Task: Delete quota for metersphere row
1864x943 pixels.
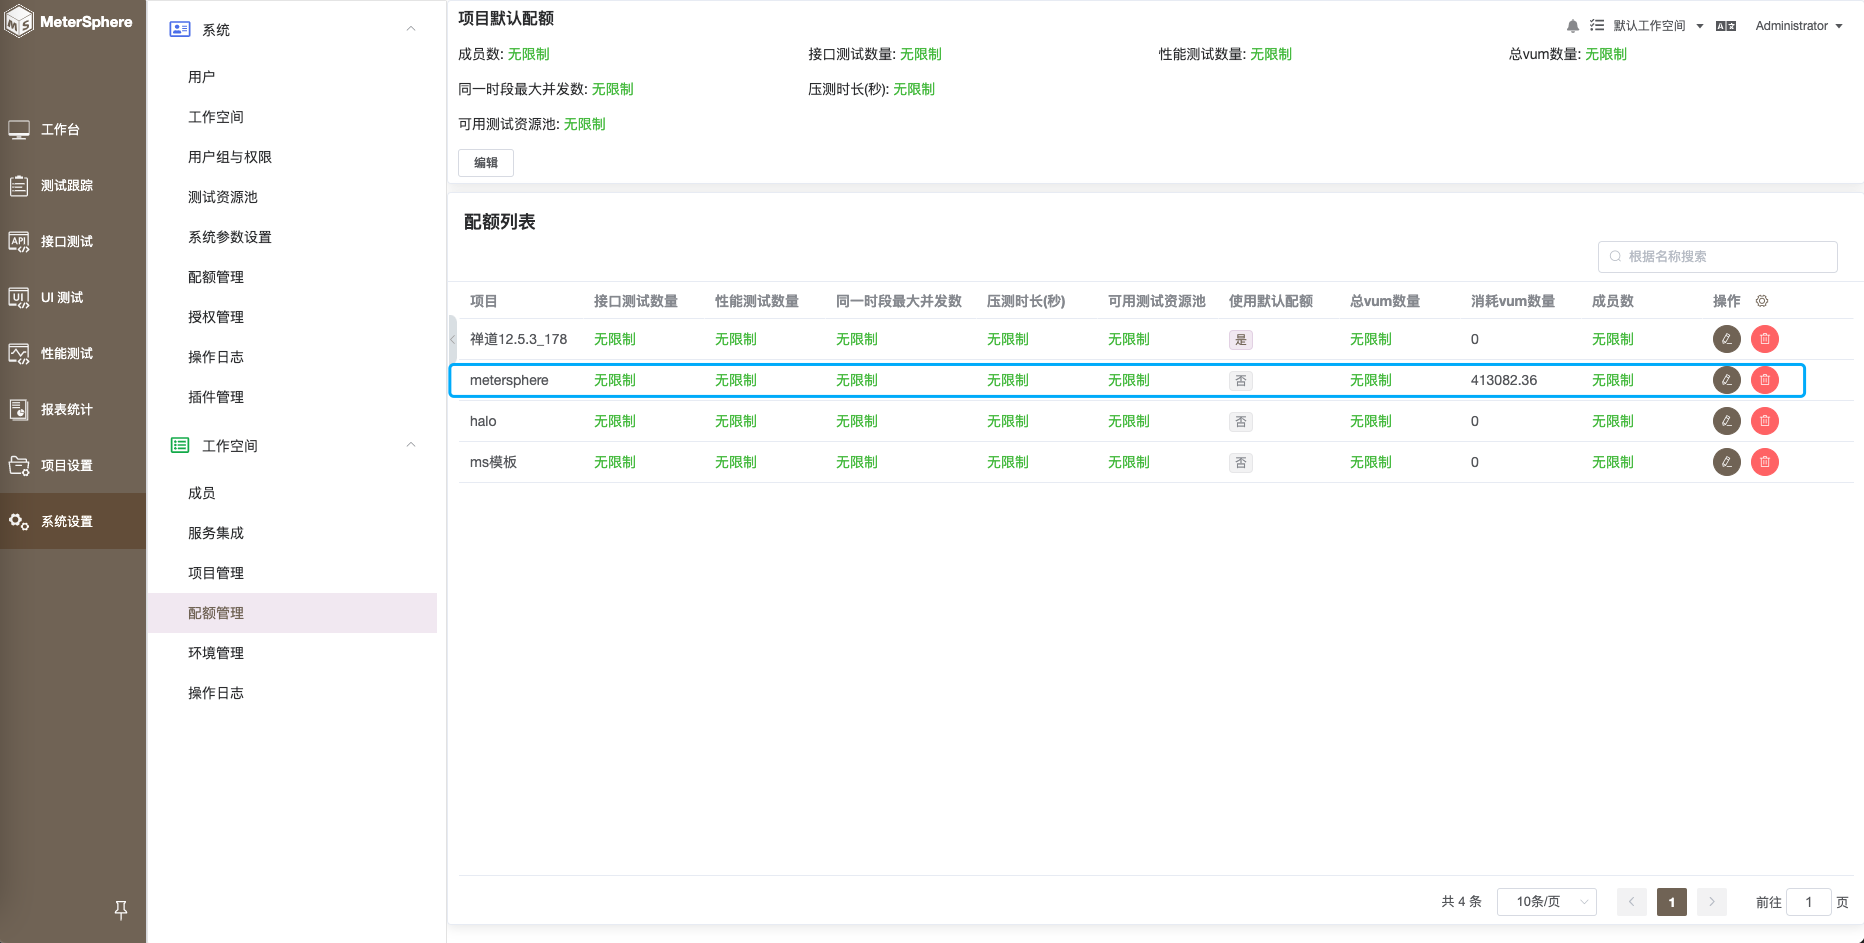Action: click(1765, 380)
